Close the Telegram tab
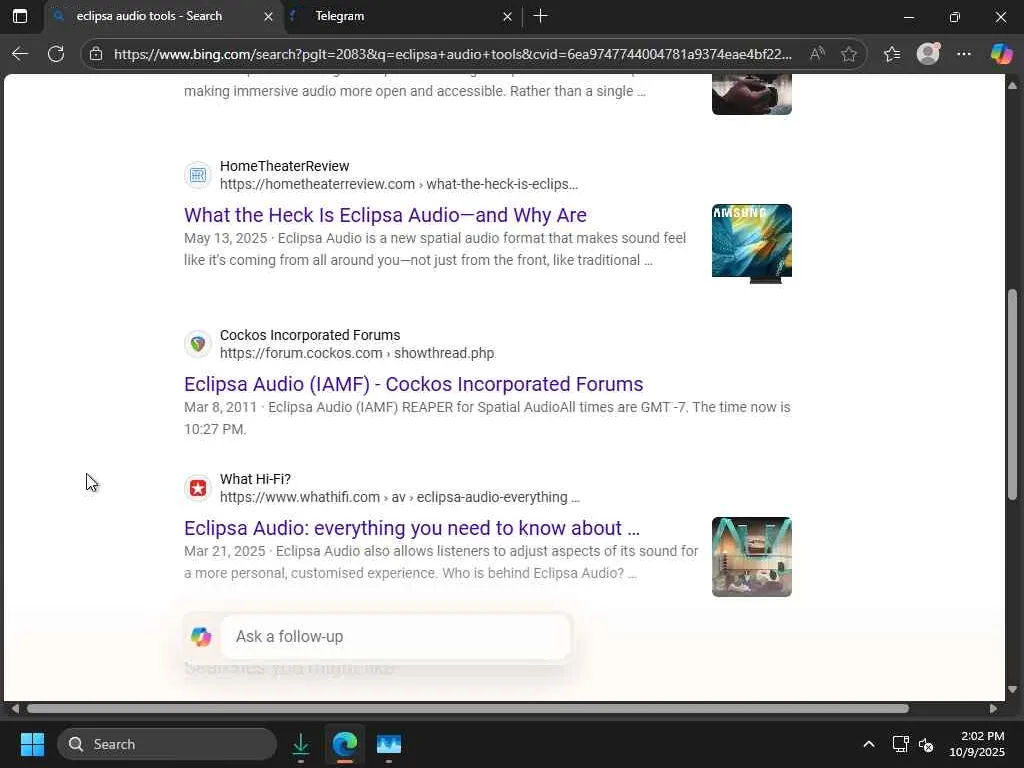This screenshot has height=768, width=1024. [507, 17]
